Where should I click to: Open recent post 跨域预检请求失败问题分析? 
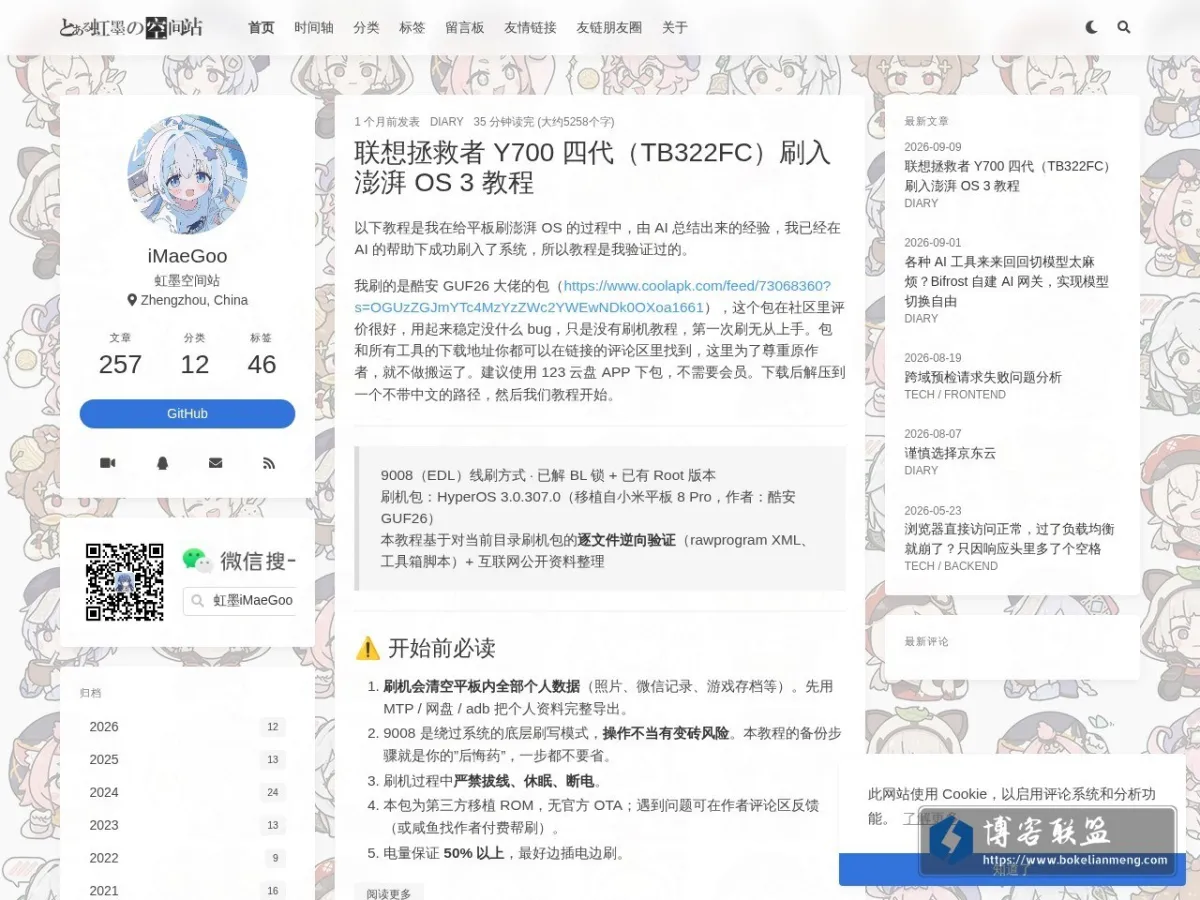coord(983,377)
